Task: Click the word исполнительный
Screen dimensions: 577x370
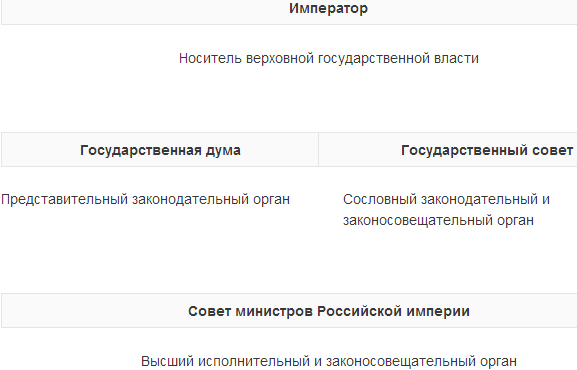Action: coord(254,361)
